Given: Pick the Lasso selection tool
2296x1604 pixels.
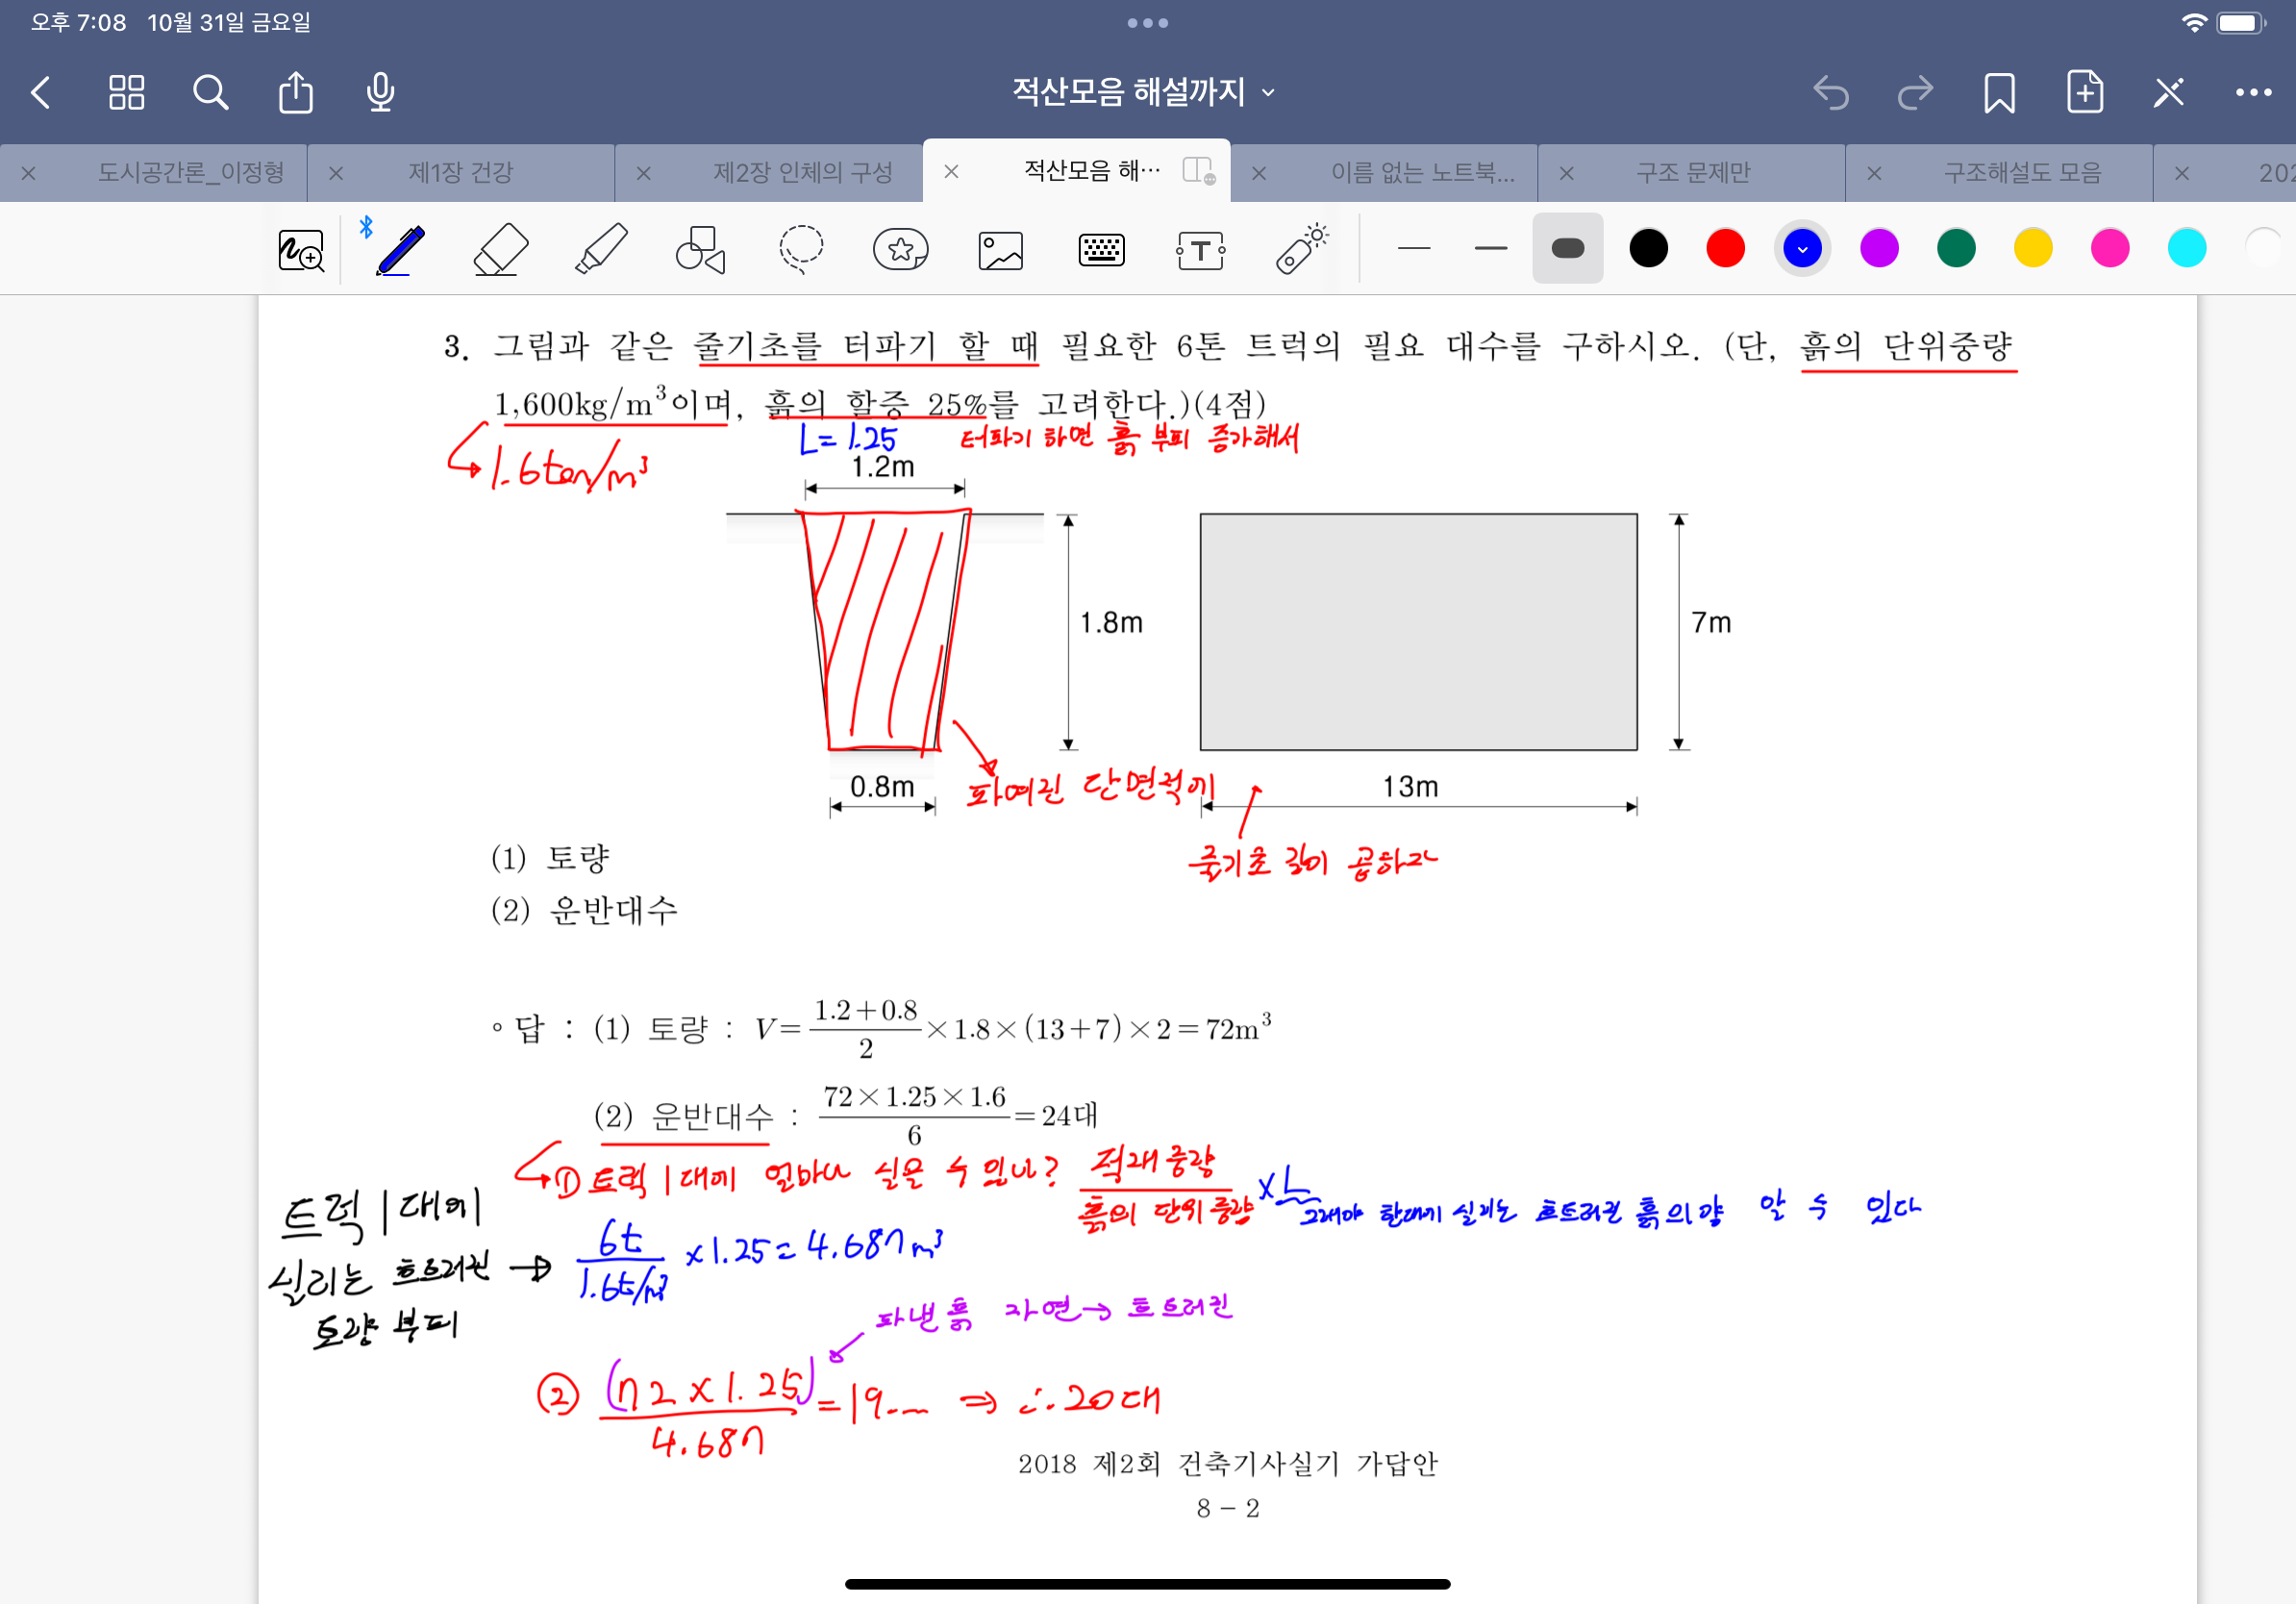Looking at the screenshot, I should [x=801, y=249].
